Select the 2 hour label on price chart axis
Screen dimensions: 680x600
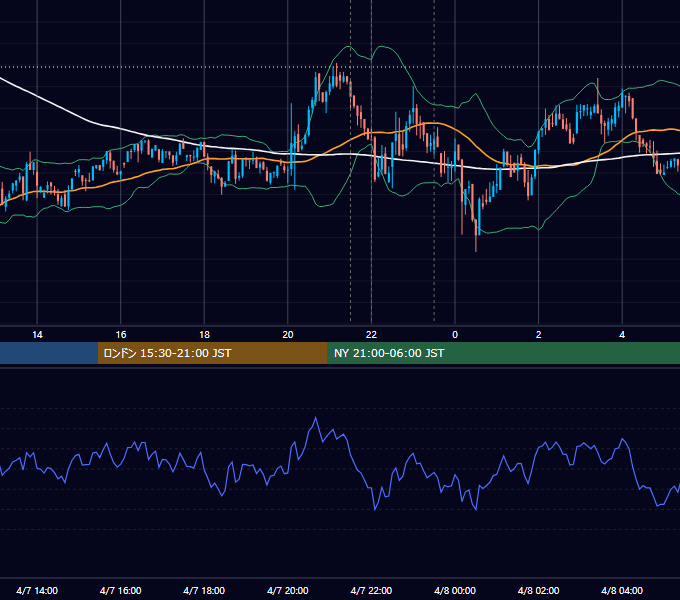coord(539,335)
